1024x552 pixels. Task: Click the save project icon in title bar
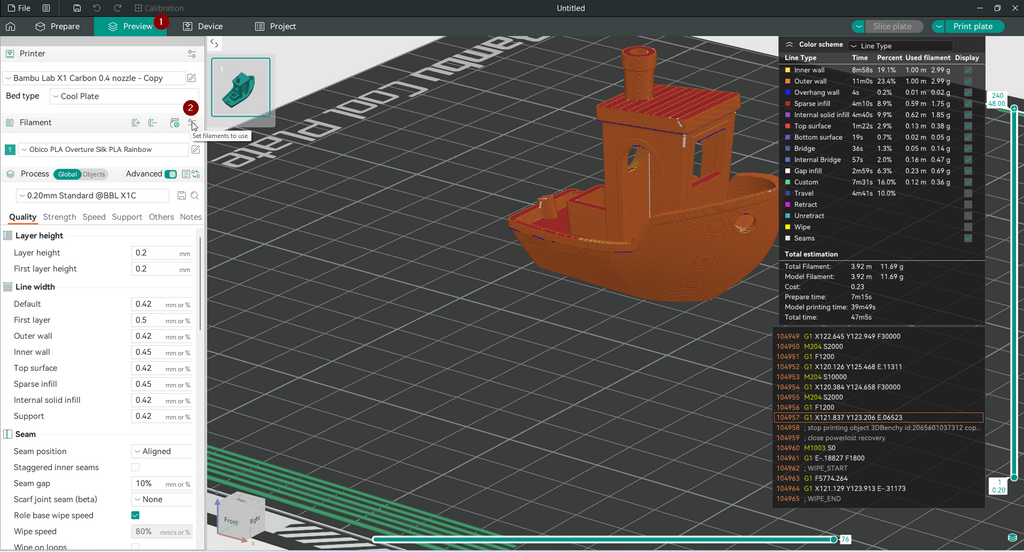pyautogui.click(x=77, y=8)
